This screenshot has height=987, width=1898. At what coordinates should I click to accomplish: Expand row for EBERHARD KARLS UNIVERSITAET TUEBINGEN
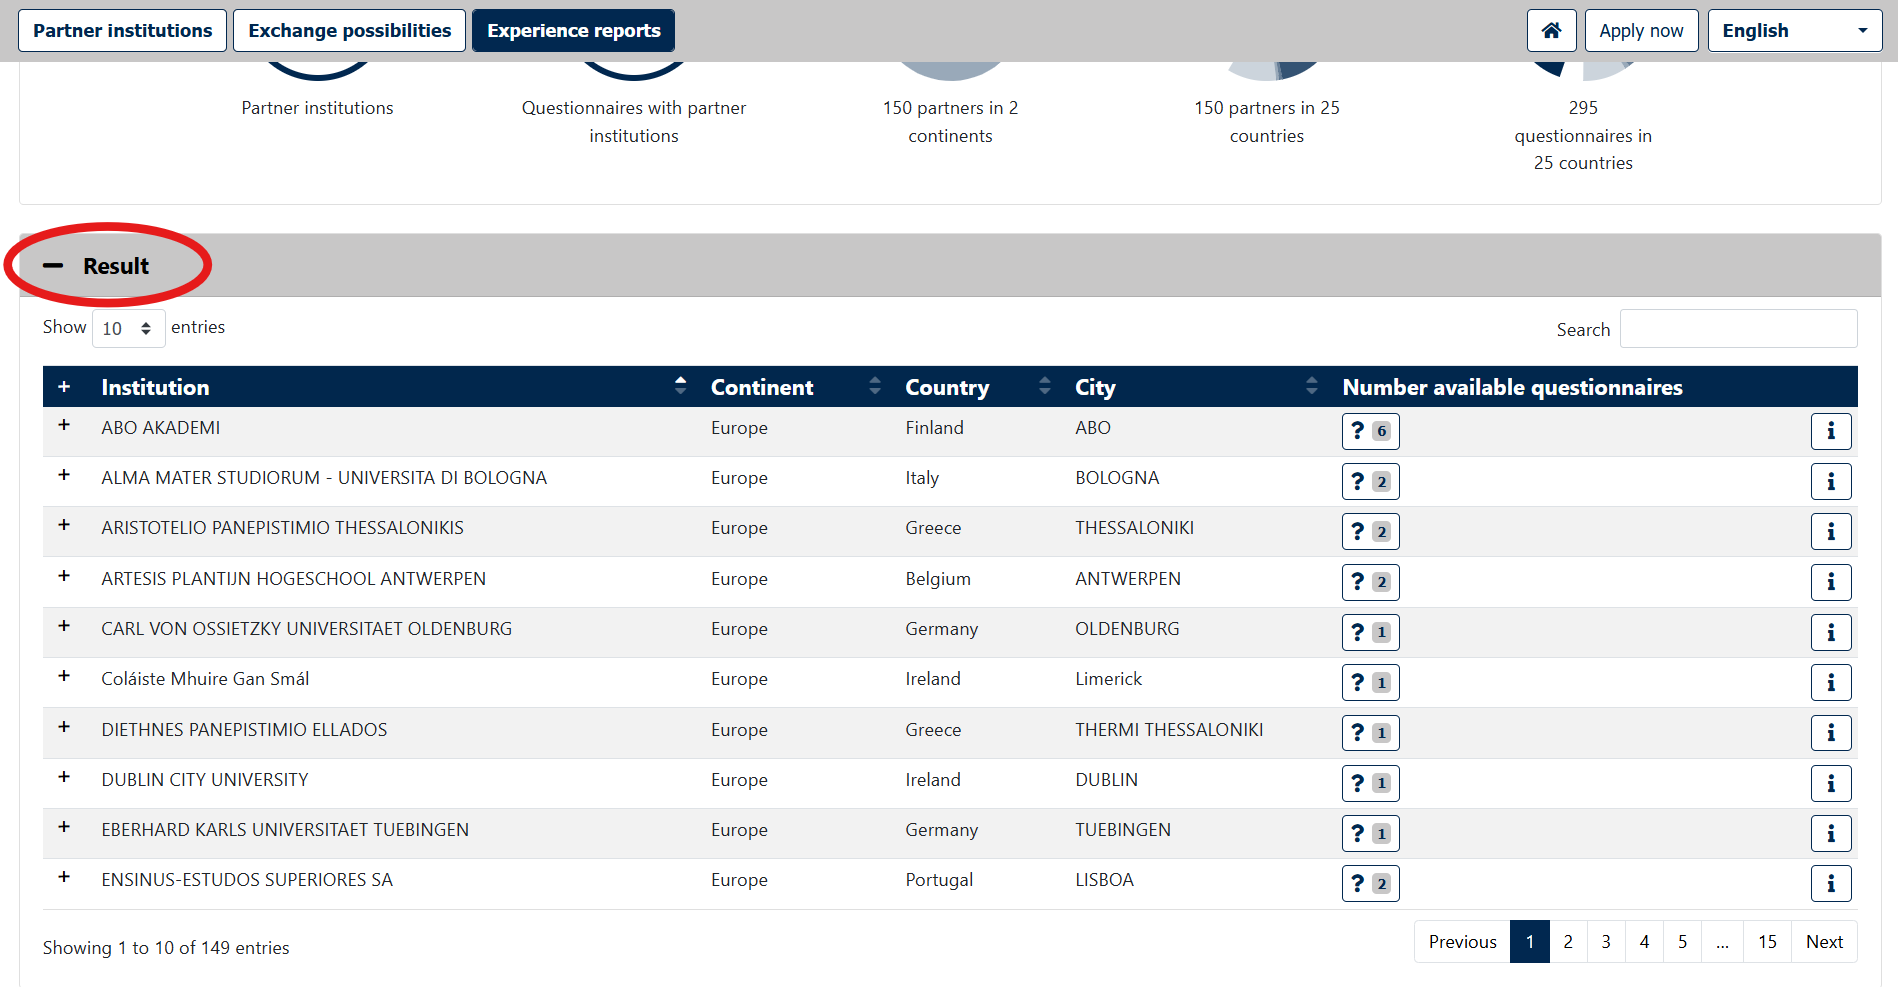pyautogui.click(x=64, y=827)
